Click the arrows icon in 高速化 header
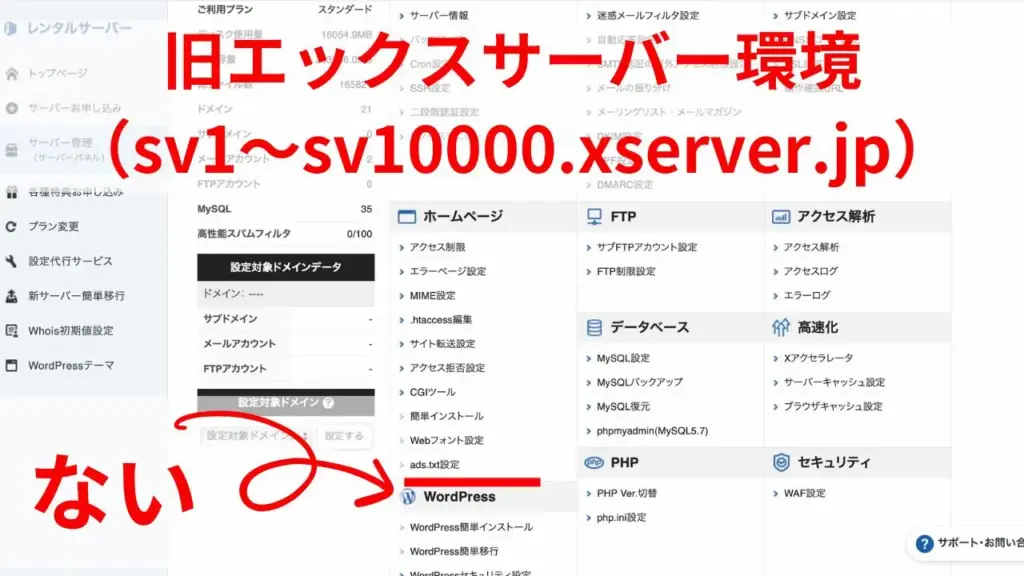The height and width of the screenshot is (576, 1024). pyautogui.click(x=781, y=327)
